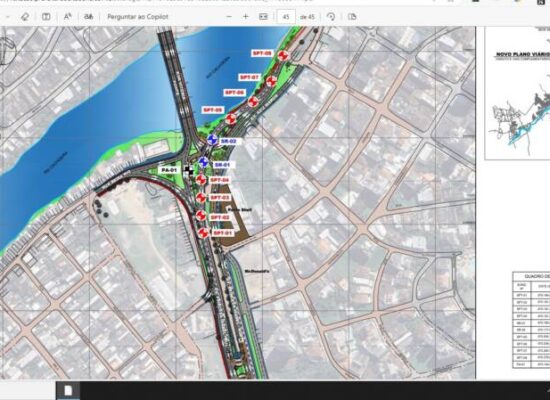This screenshot has width=550, height=400.
Task: Click the SPT-01 label on the map
Action: click(x=222, y=233)
